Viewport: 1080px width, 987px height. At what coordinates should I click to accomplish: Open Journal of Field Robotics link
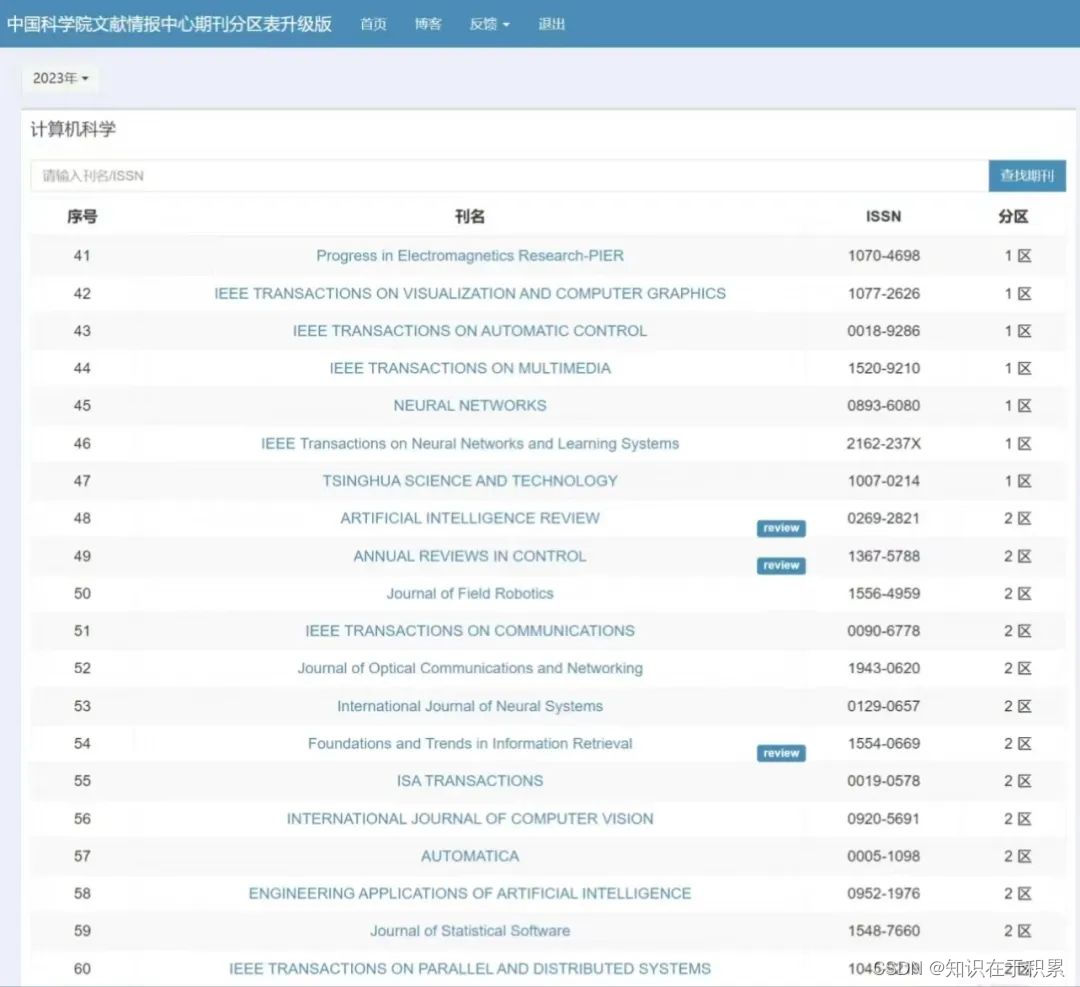point(470,593)
